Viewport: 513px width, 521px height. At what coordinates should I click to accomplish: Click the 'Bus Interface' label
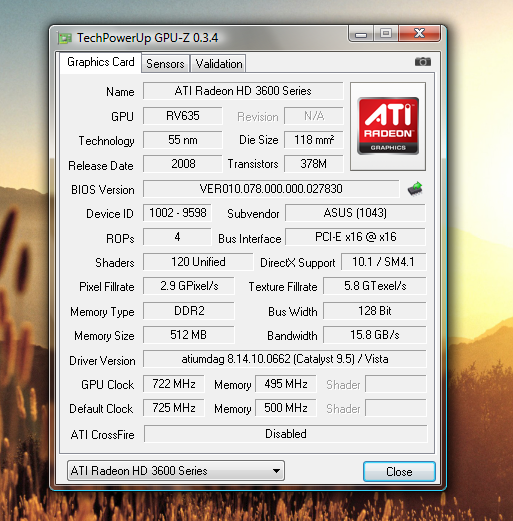tap(250, 239)
